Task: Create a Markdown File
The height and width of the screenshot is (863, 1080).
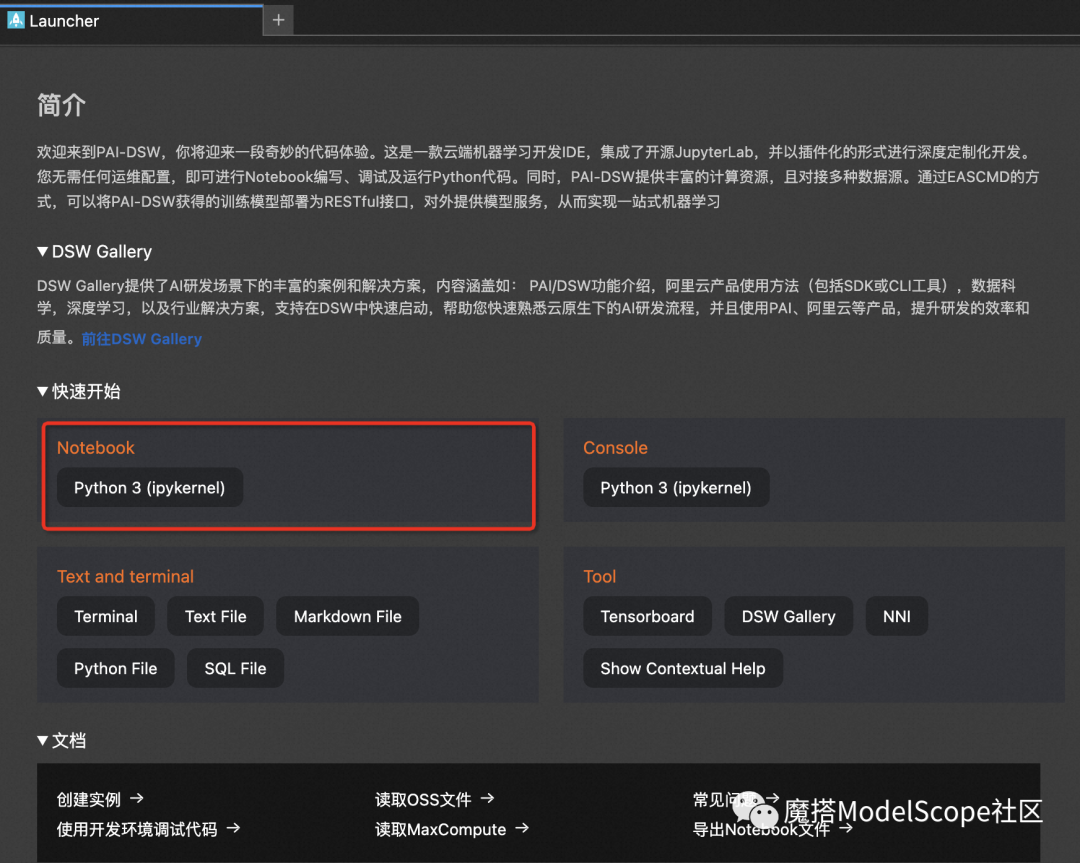Action: click(x=347, y=616)
